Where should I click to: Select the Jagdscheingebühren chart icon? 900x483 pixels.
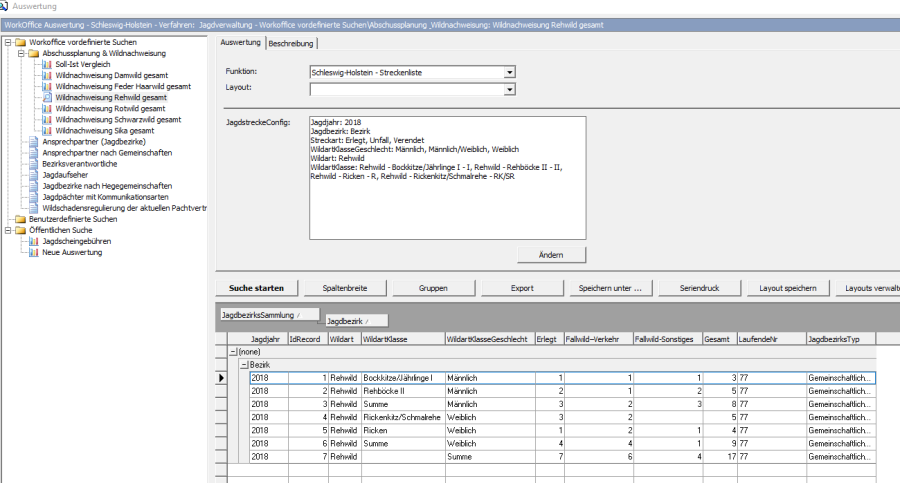coord(34,241)
